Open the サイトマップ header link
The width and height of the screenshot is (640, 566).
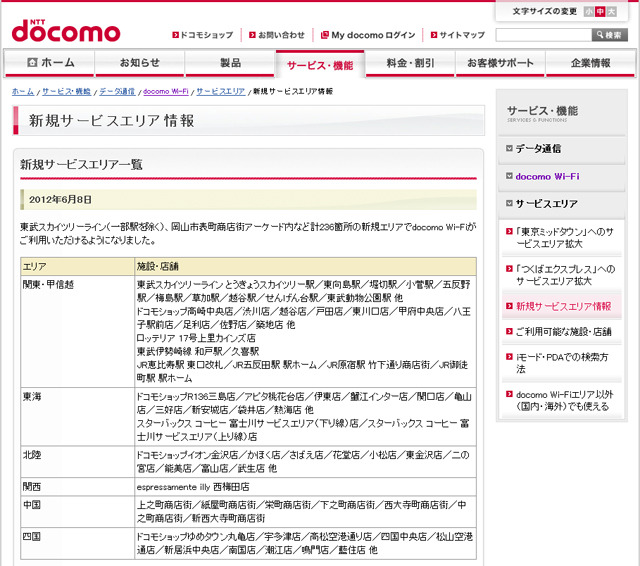coord(462,35)
